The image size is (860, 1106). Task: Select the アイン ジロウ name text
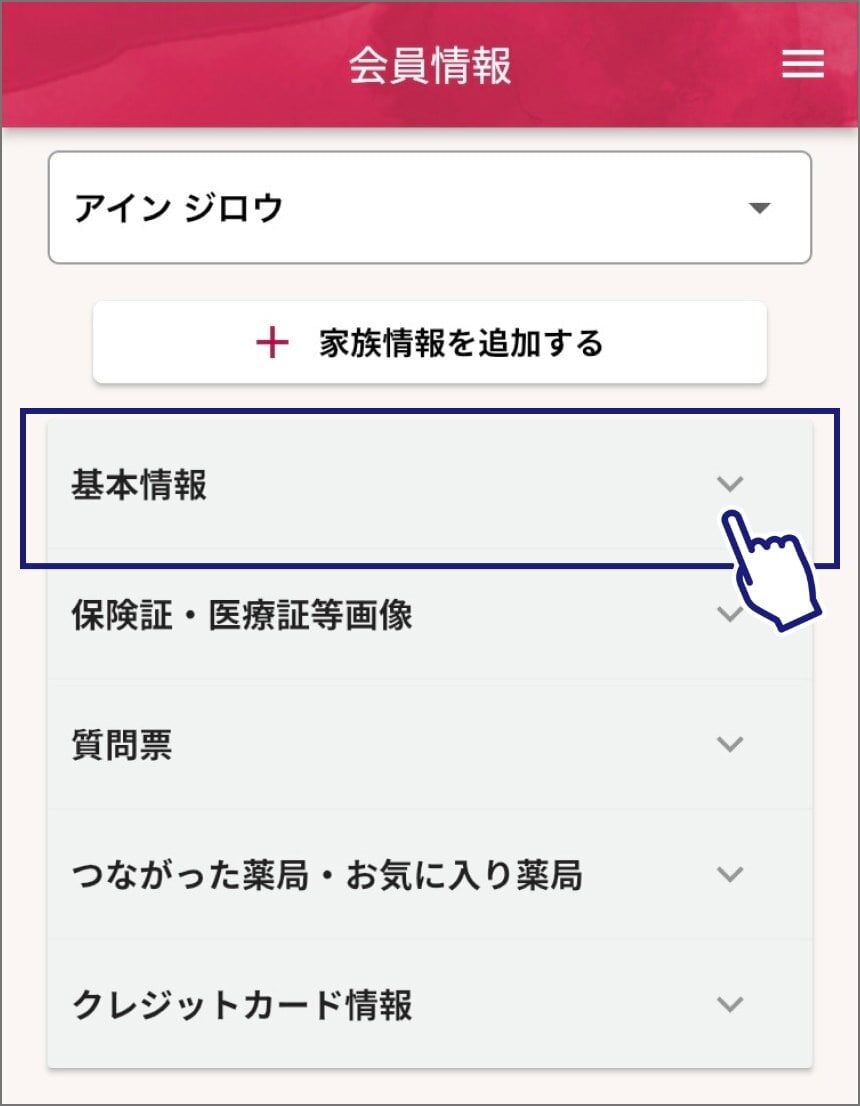pos(178,208)
